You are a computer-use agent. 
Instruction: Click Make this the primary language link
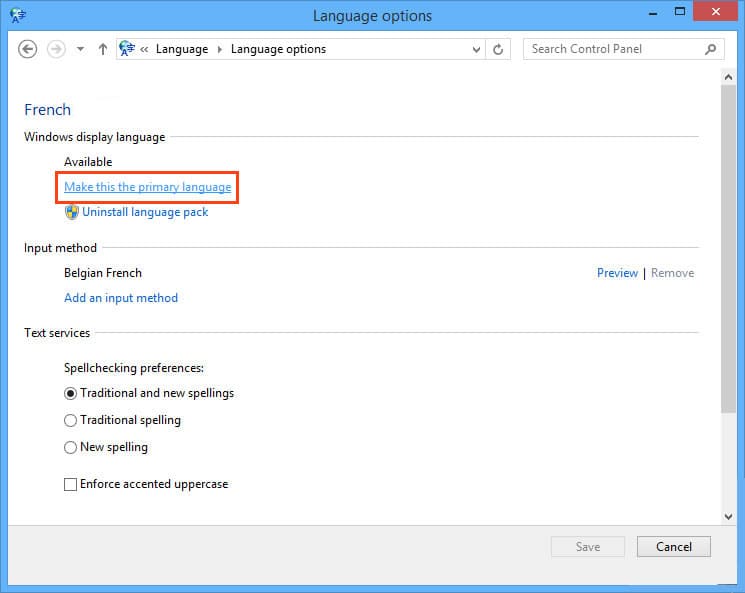147,187
